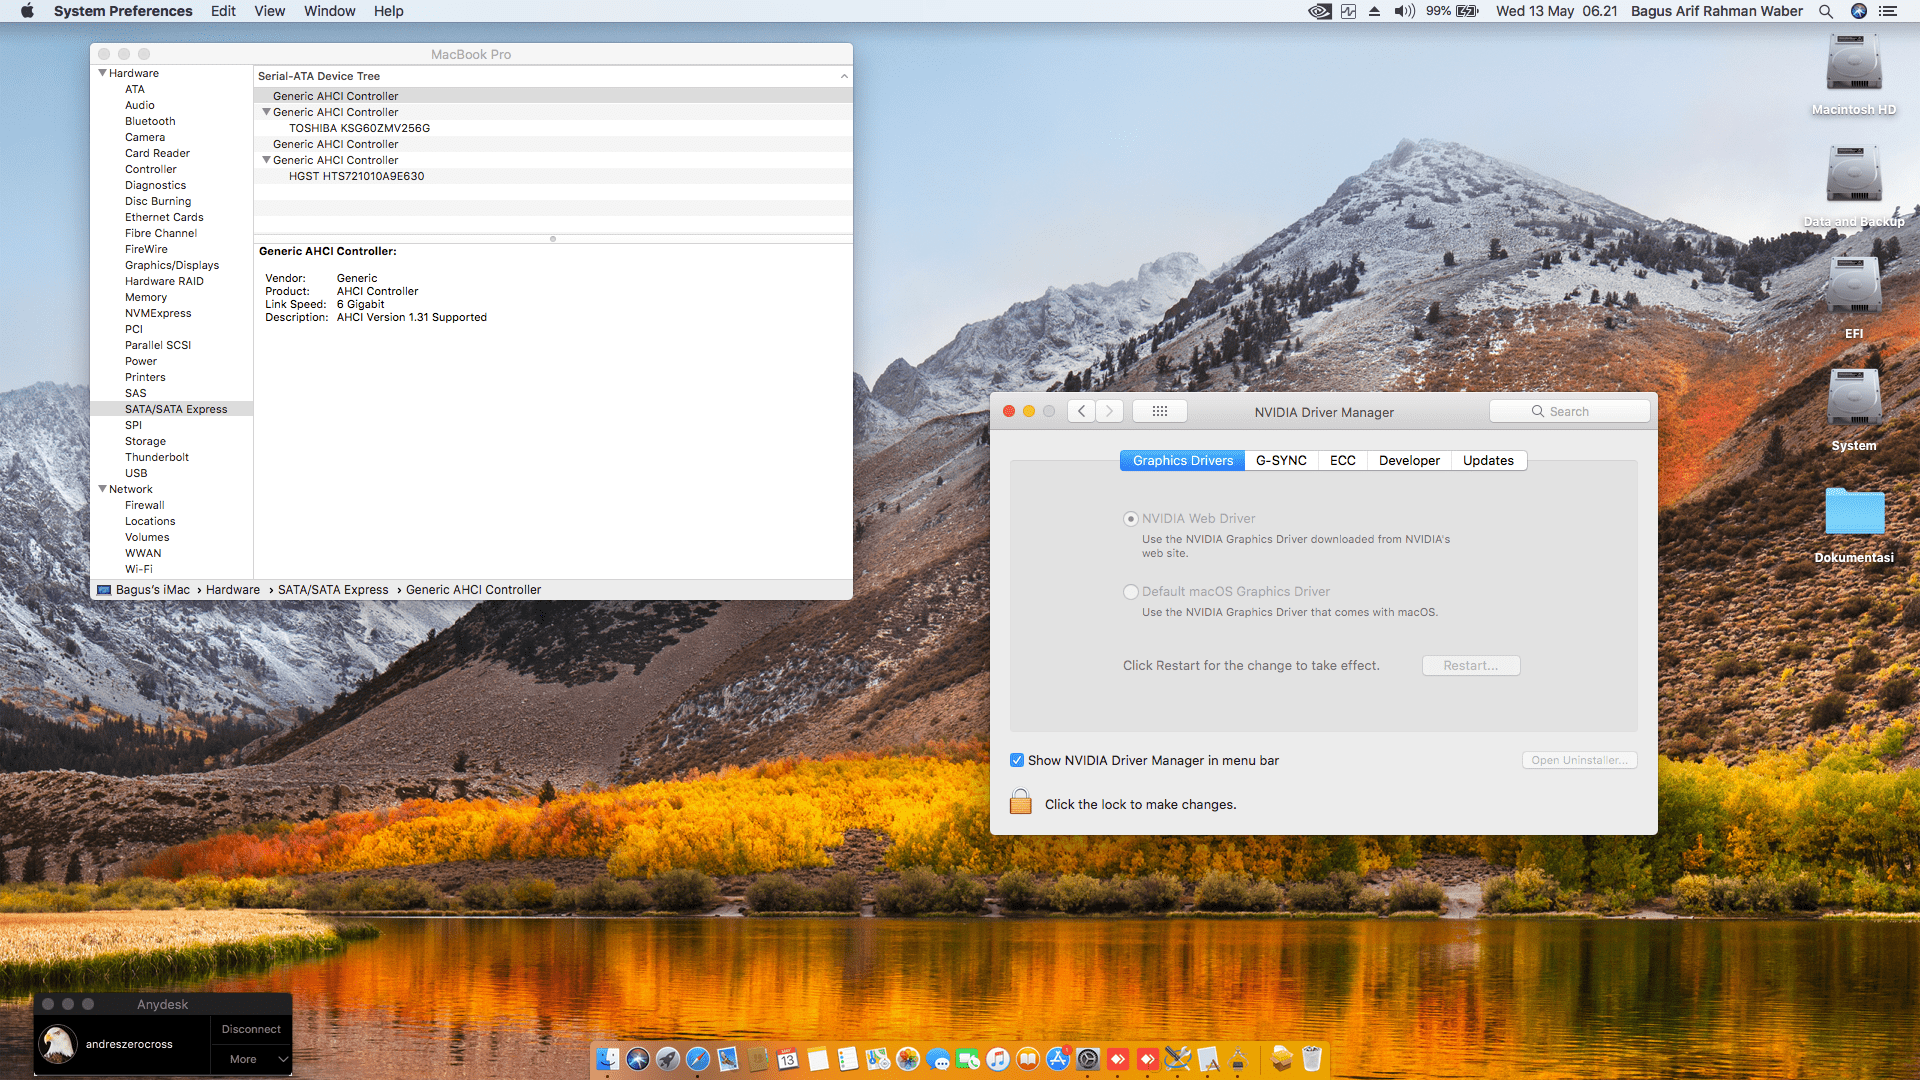Viewport: 1920px width, 1080px height.
Task: Click the show-all grid icon in NVIDIA window
Action: tap(1159, 411)
